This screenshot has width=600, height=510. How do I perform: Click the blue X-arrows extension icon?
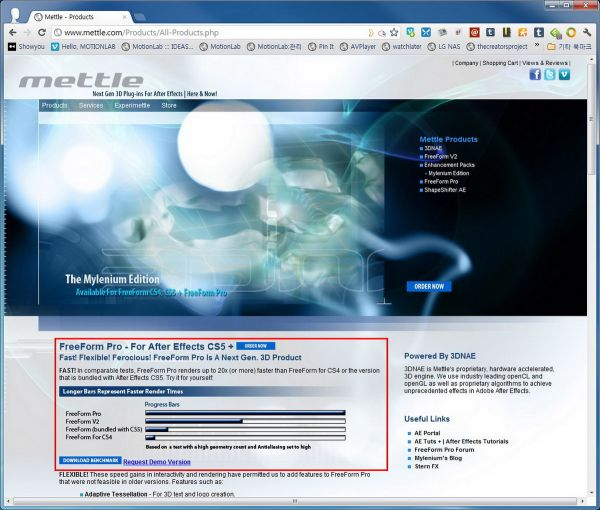click(x=426, y=33)
